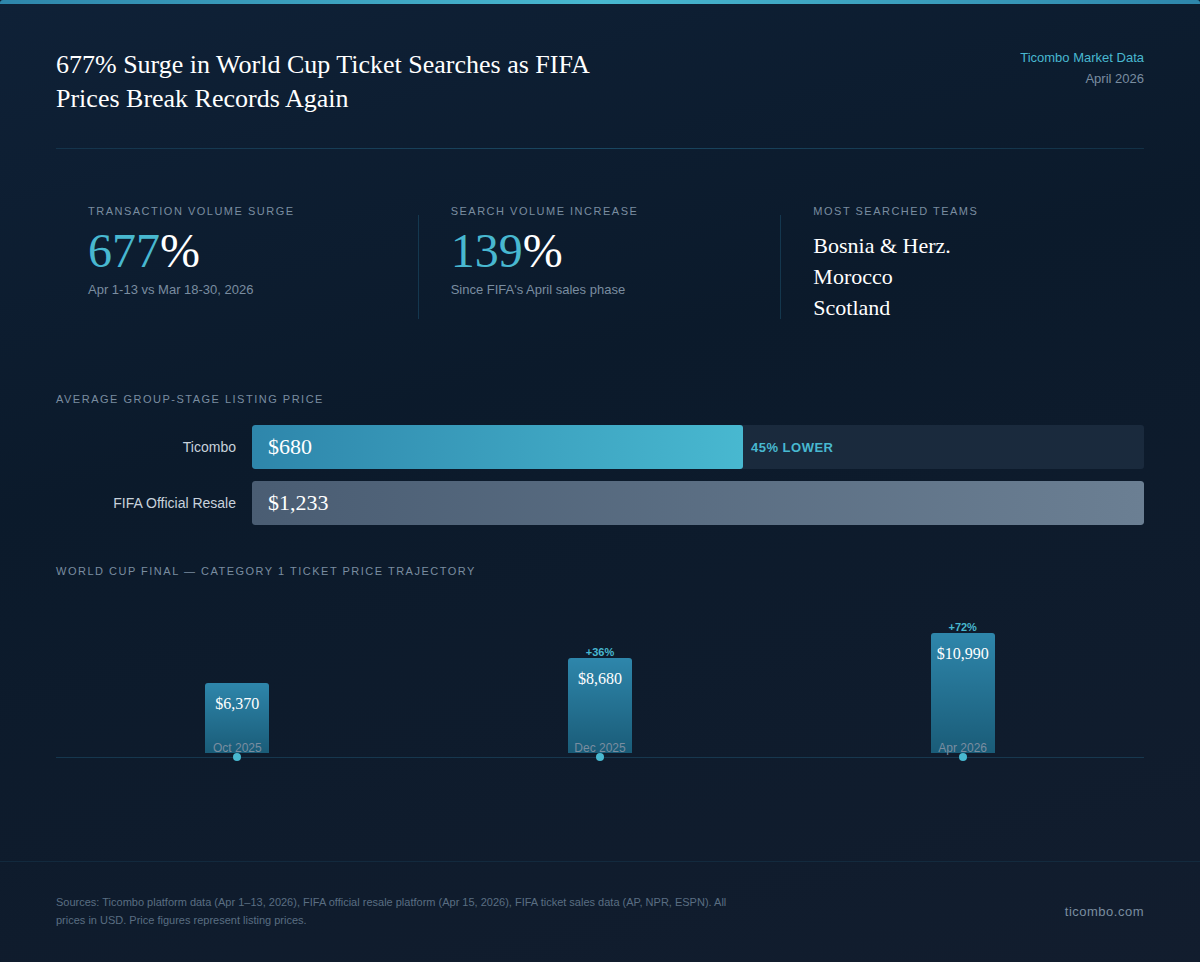The image size is (1200, 962).
Task: Open the ticombo.com footer link
Action: [1104, 911]
